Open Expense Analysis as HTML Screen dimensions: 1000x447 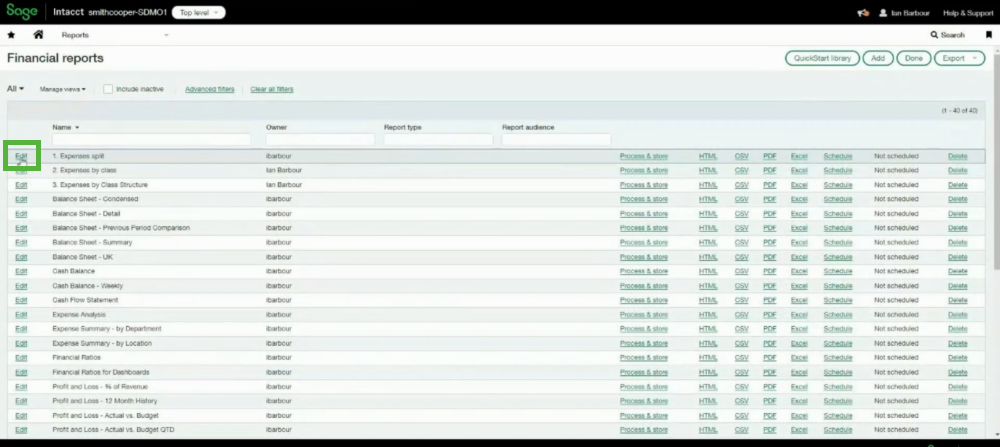[708, 314]
